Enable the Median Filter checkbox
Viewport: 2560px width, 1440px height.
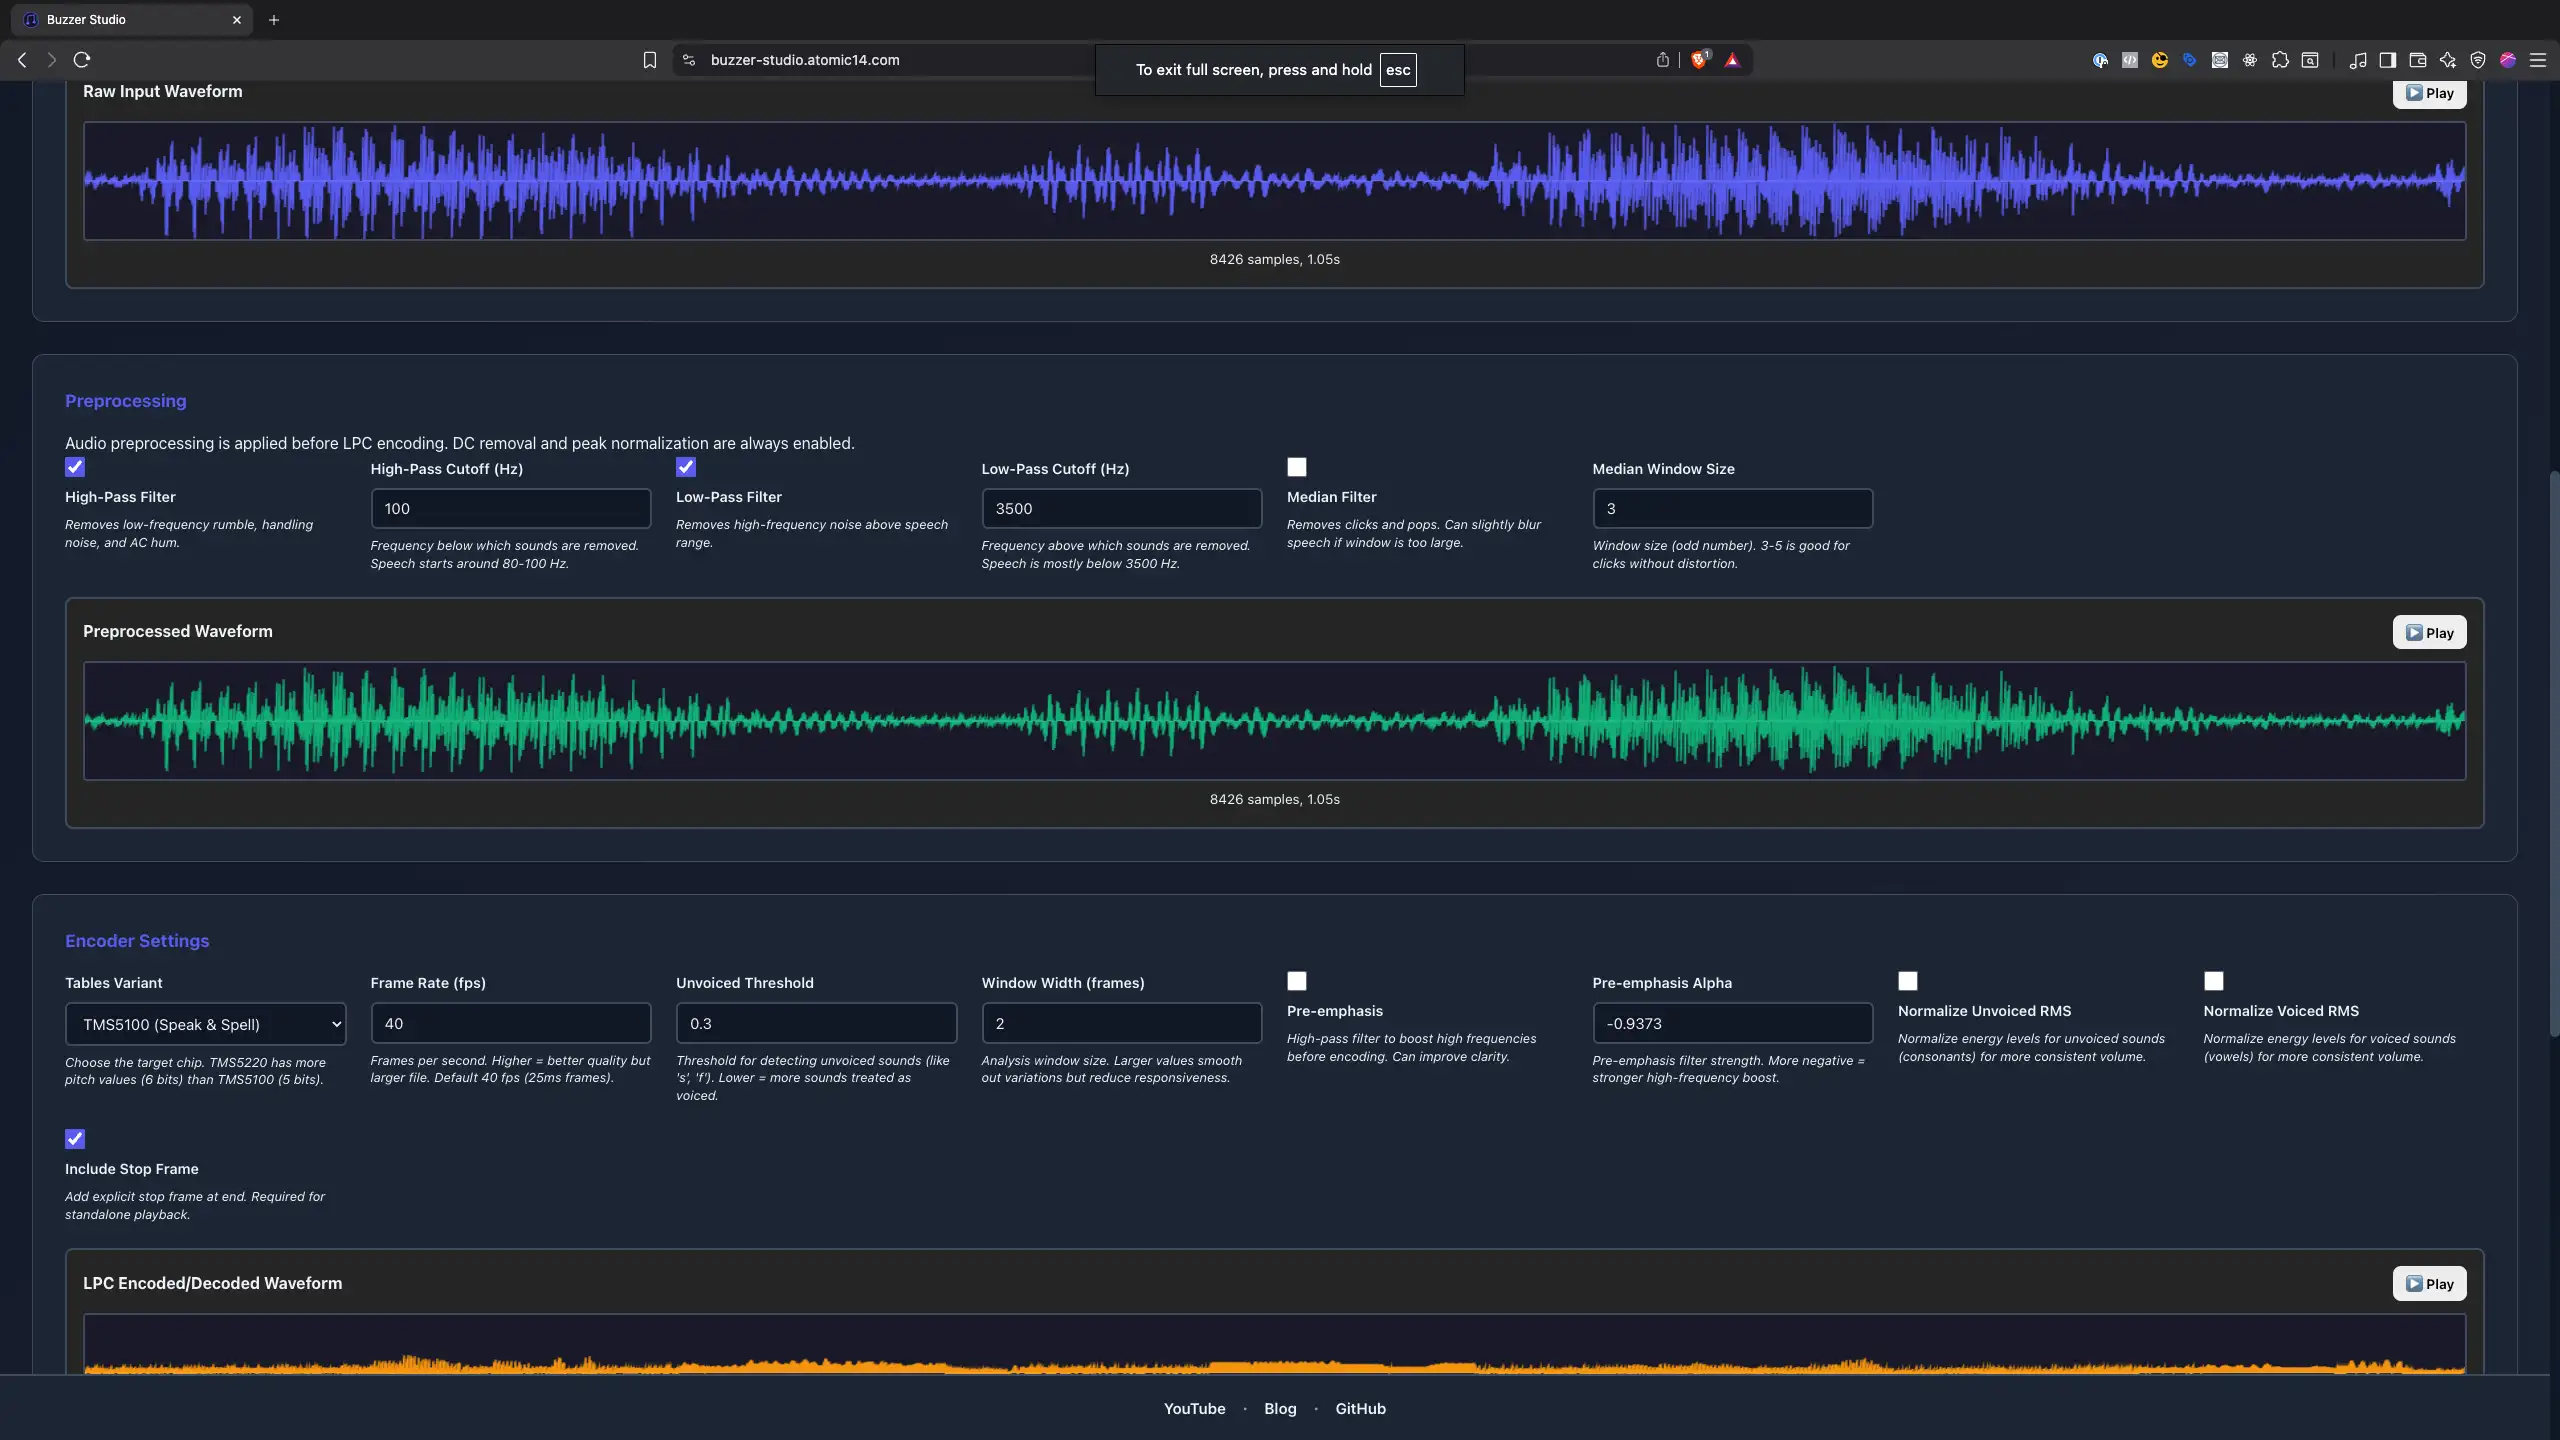point(1297,467)
